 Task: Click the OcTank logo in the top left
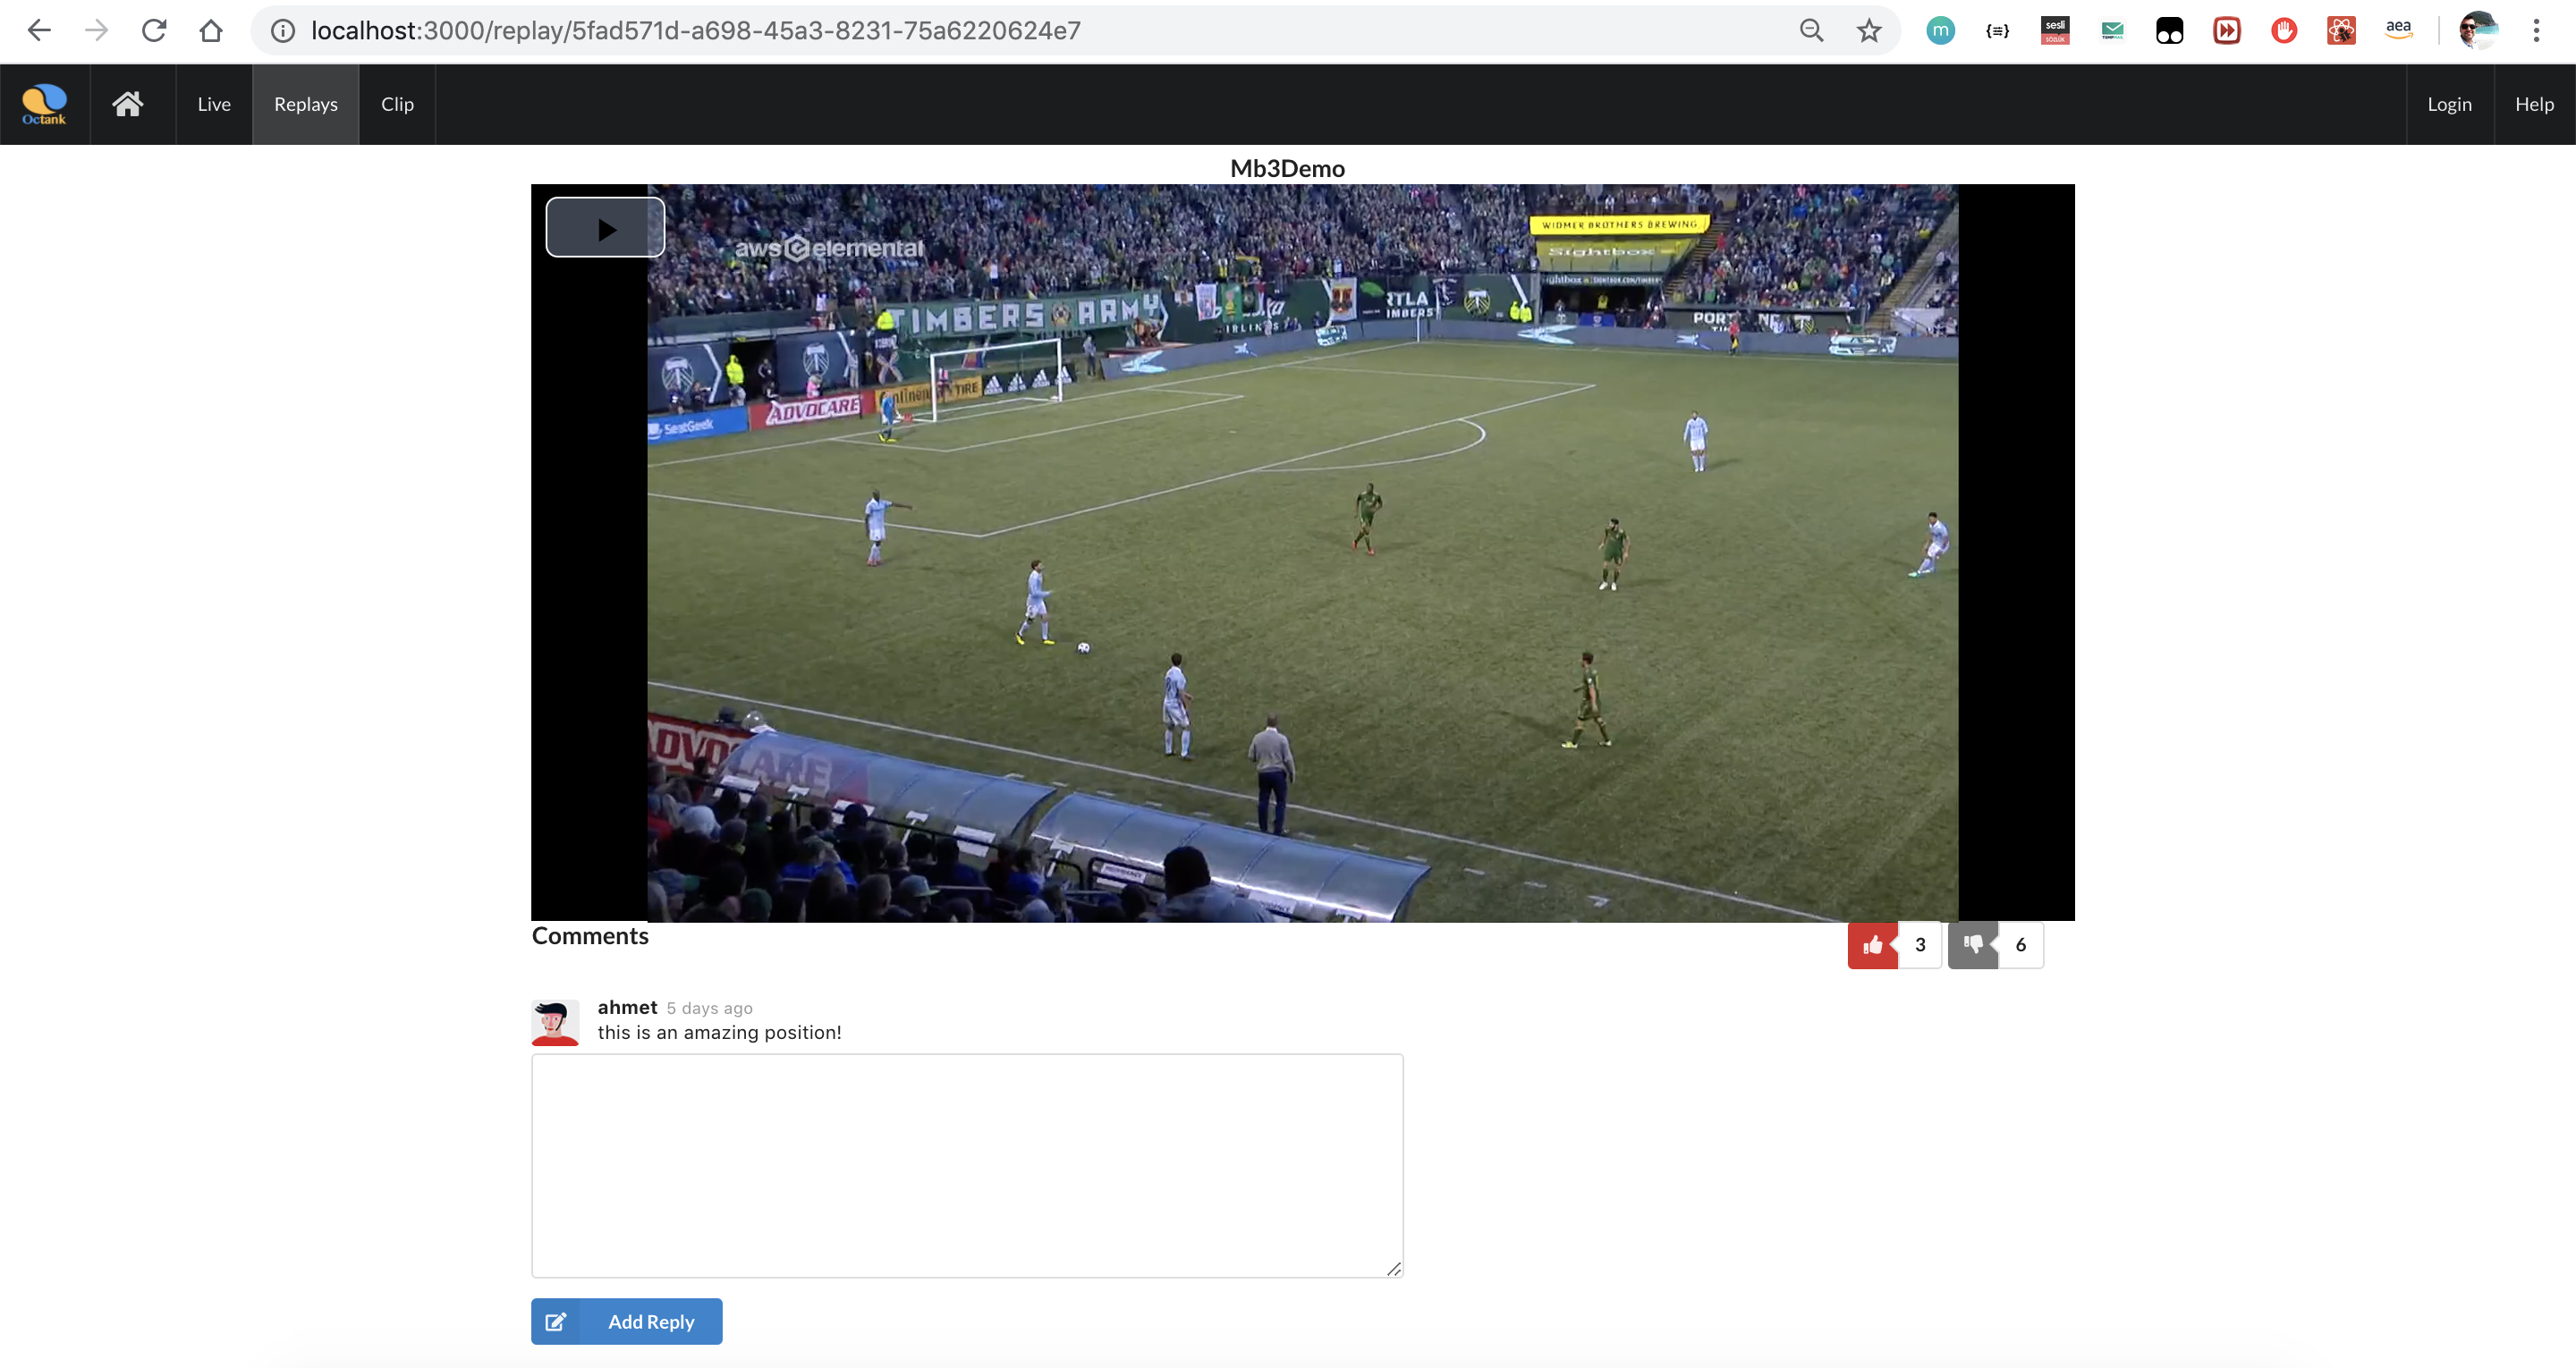45,102
